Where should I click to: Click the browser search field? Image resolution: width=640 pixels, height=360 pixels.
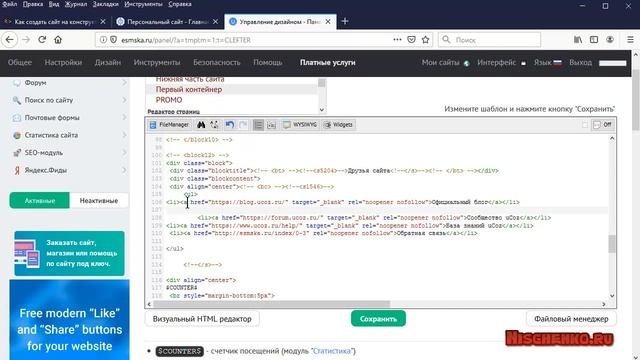coord(489,40)
